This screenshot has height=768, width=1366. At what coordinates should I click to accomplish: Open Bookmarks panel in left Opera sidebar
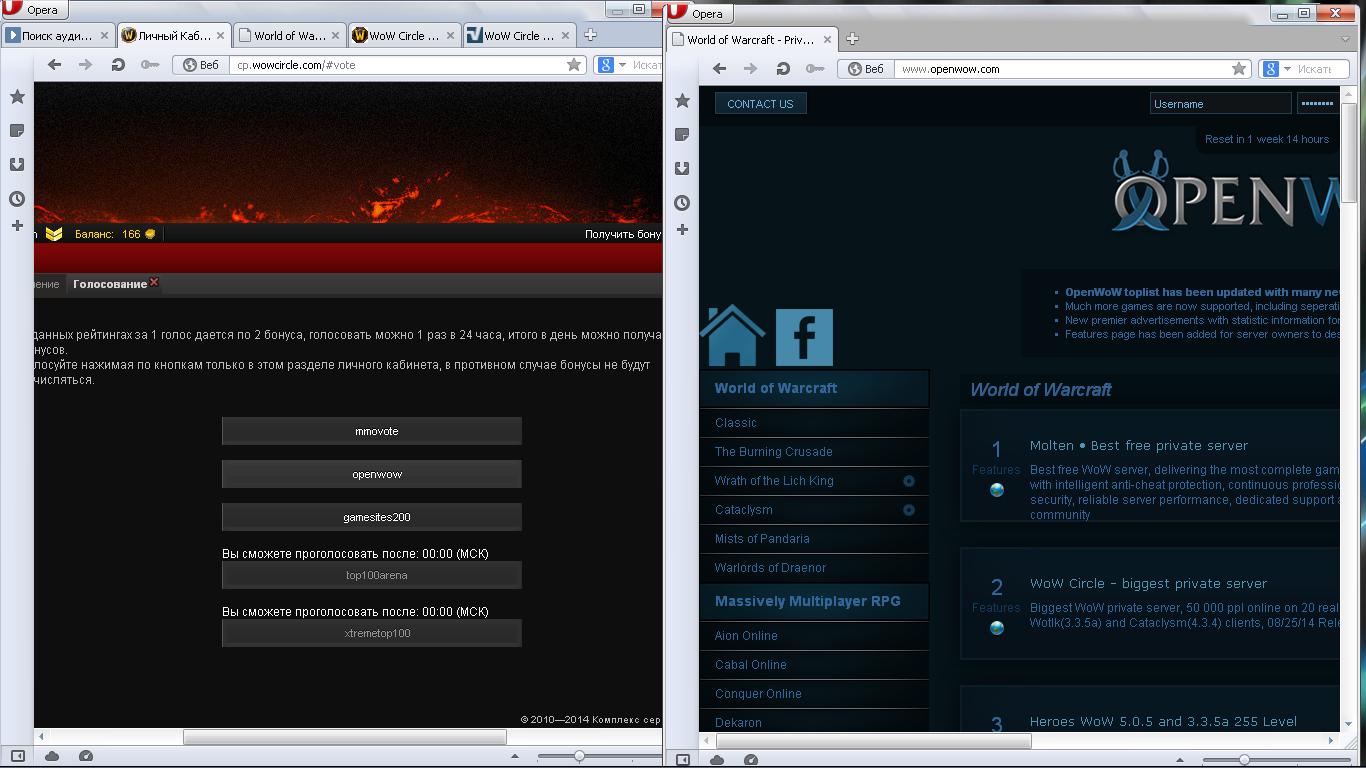tap(17, 97)
